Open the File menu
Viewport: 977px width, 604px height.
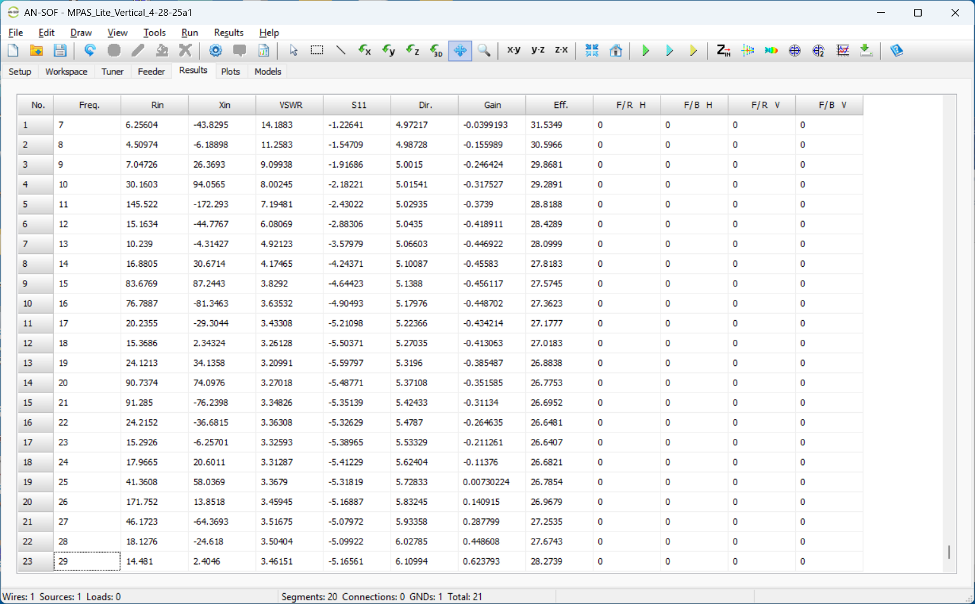point(16,32)
